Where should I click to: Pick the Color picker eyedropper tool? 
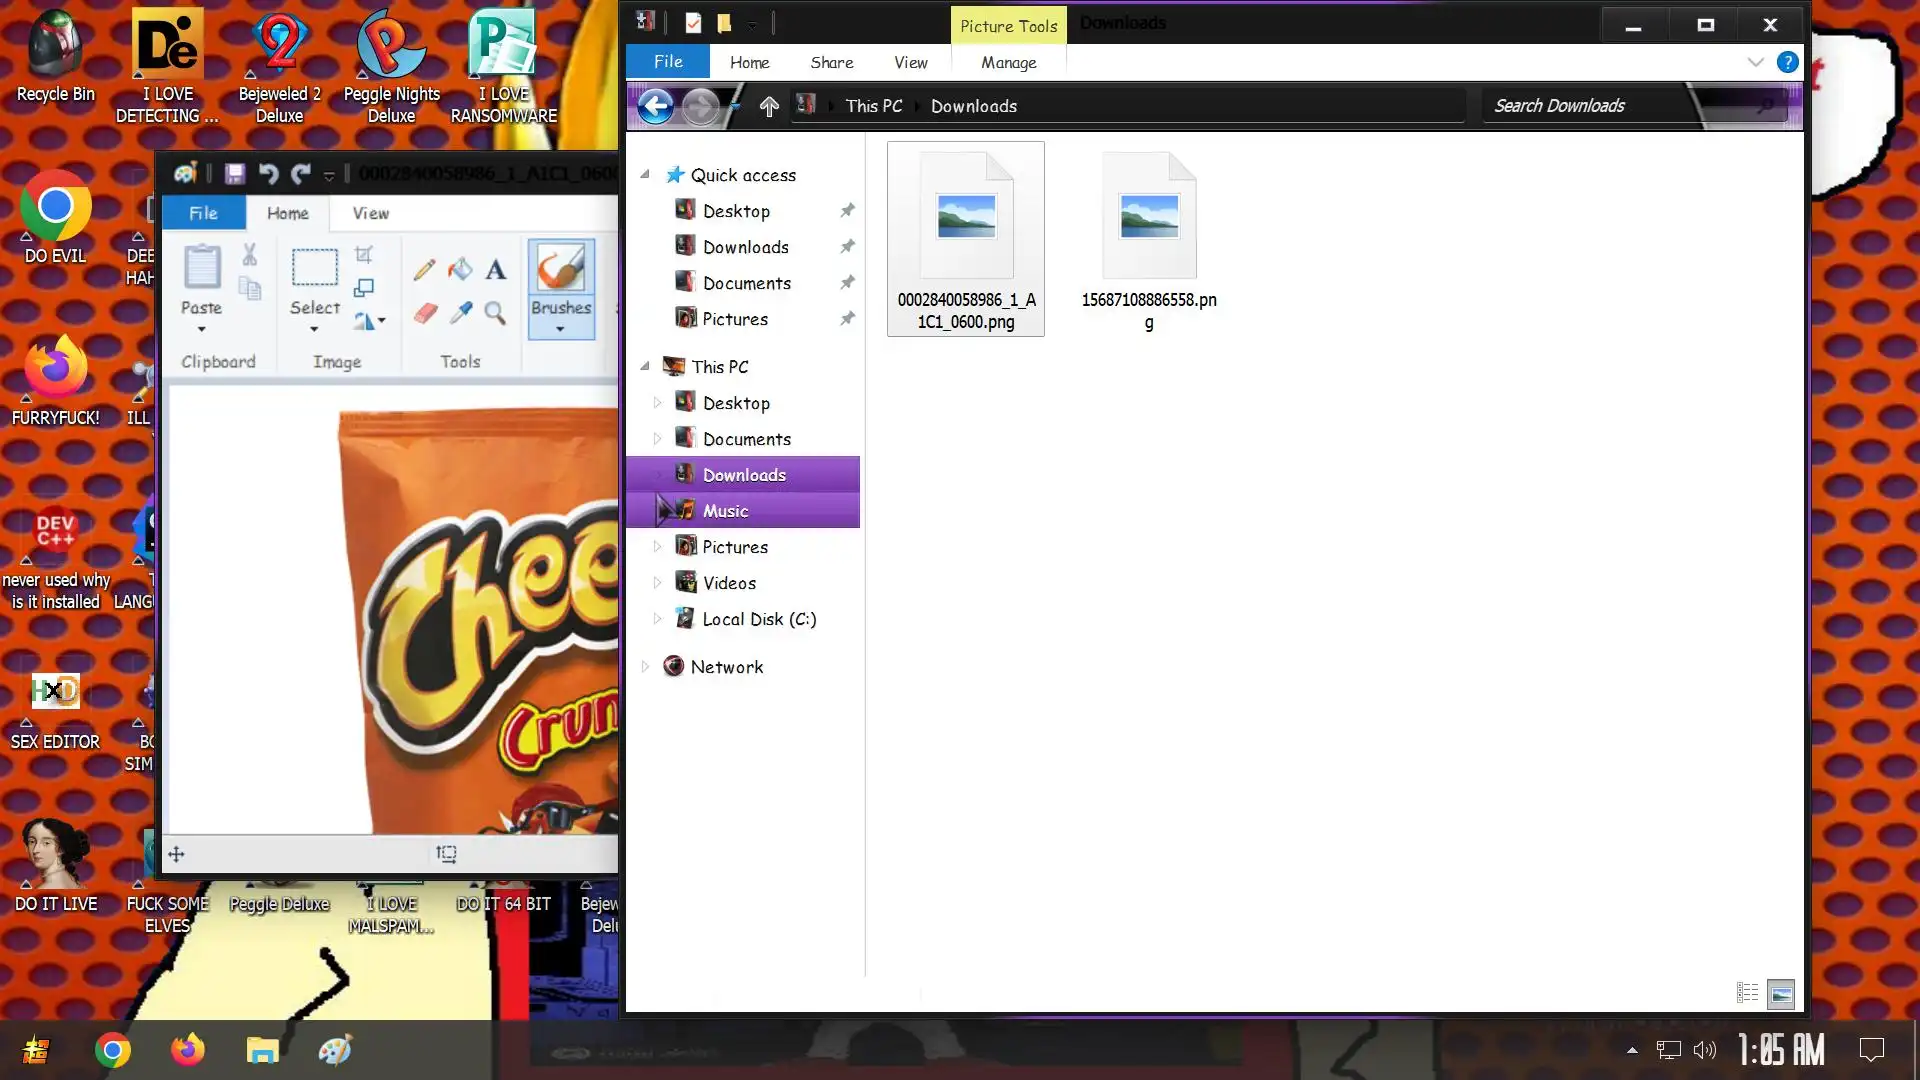coord(460,314)
